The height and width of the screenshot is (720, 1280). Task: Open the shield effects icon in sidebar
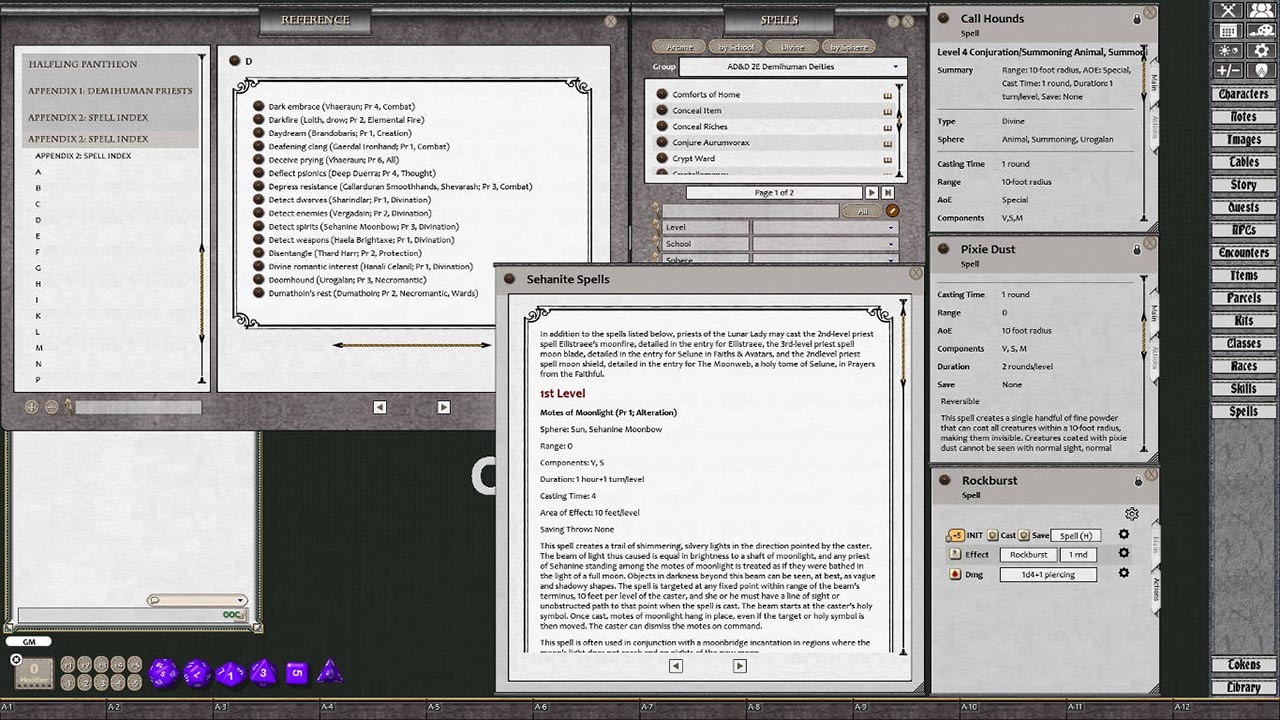click(x=1261, y=70)
